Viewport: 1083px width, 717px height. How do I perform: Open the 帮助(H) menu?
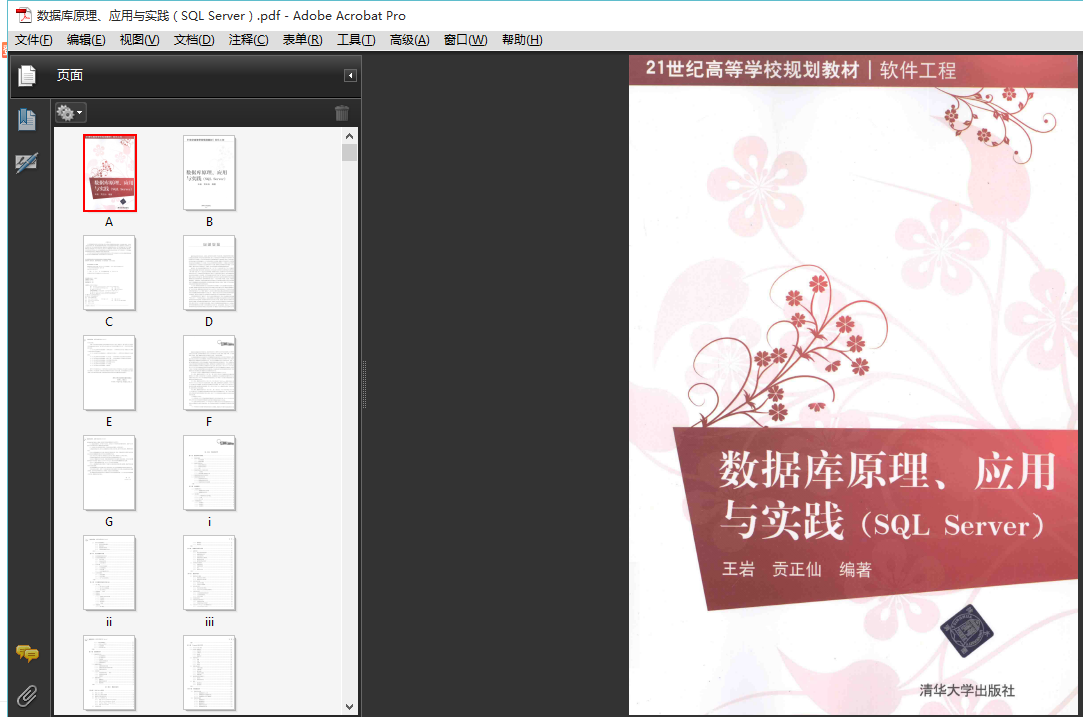tap(522, 40)
